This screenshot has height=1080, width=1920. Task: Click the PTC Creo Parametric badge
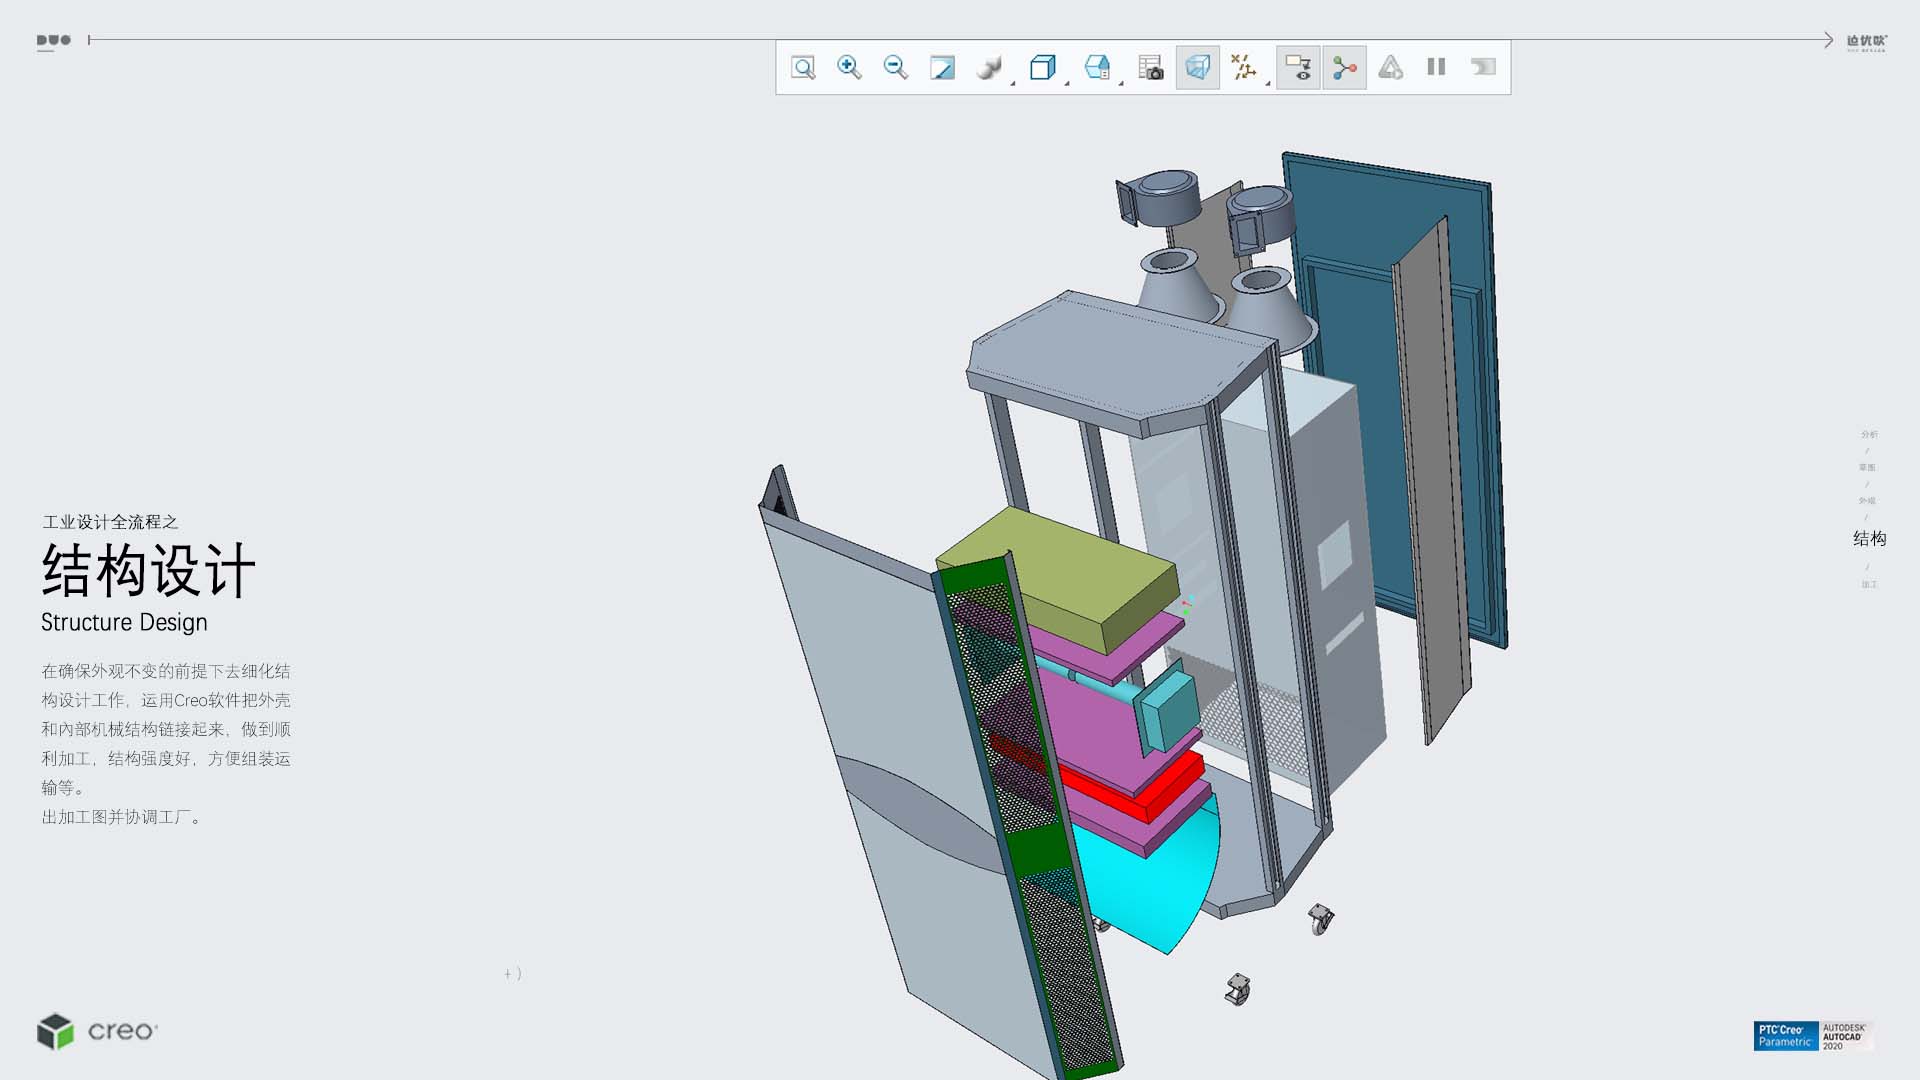tap(1785, 1036)
